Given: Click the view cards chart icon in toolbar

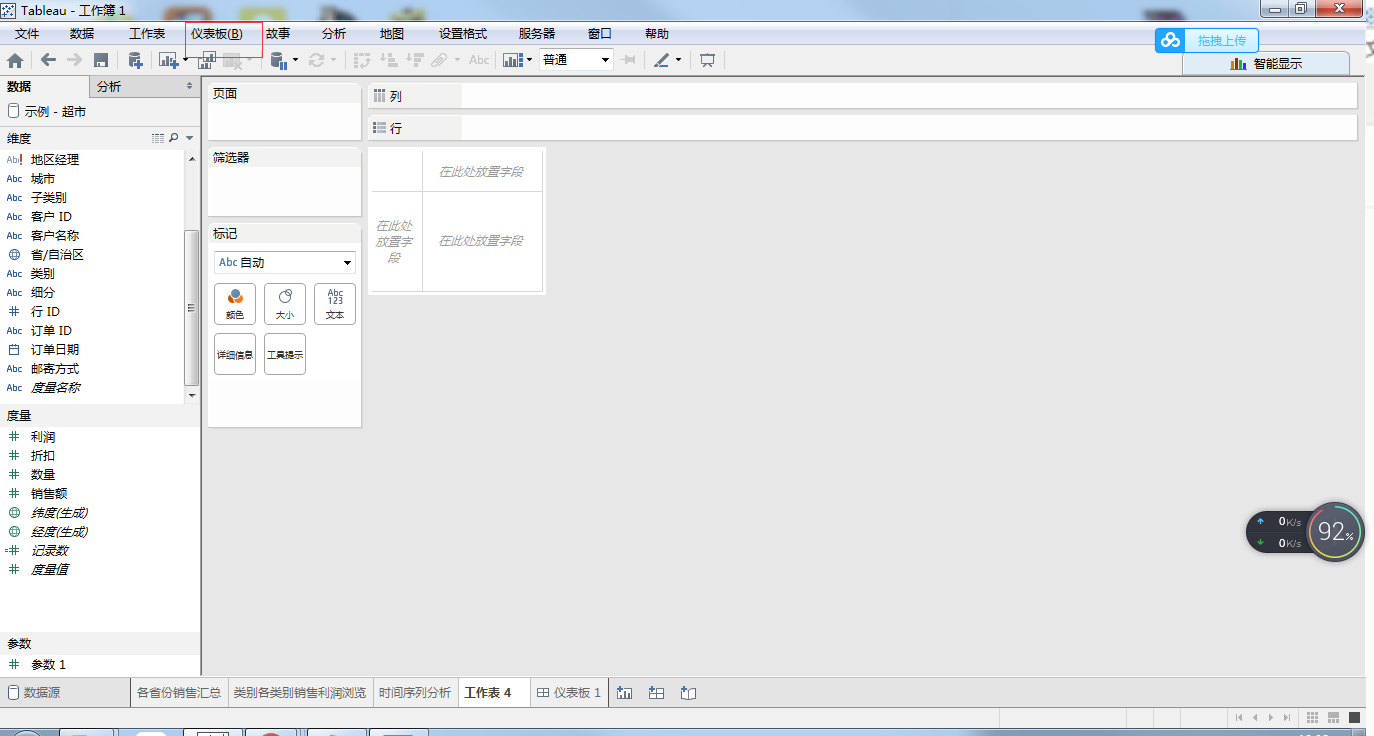Looking at the screenshot, I should coord(513,60).
